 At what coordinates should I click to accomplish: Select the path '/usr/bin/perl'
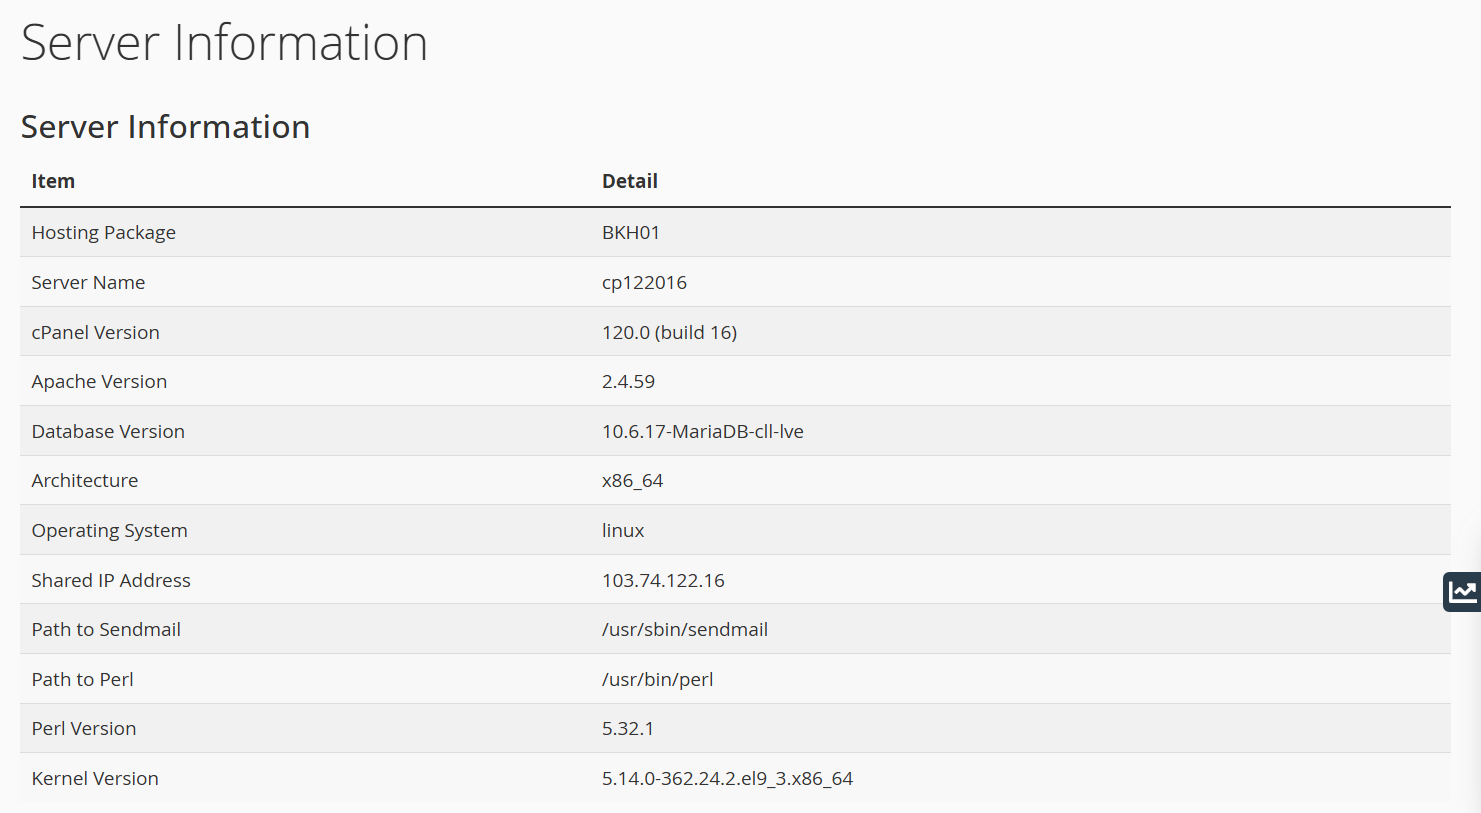tap(657, 680)
